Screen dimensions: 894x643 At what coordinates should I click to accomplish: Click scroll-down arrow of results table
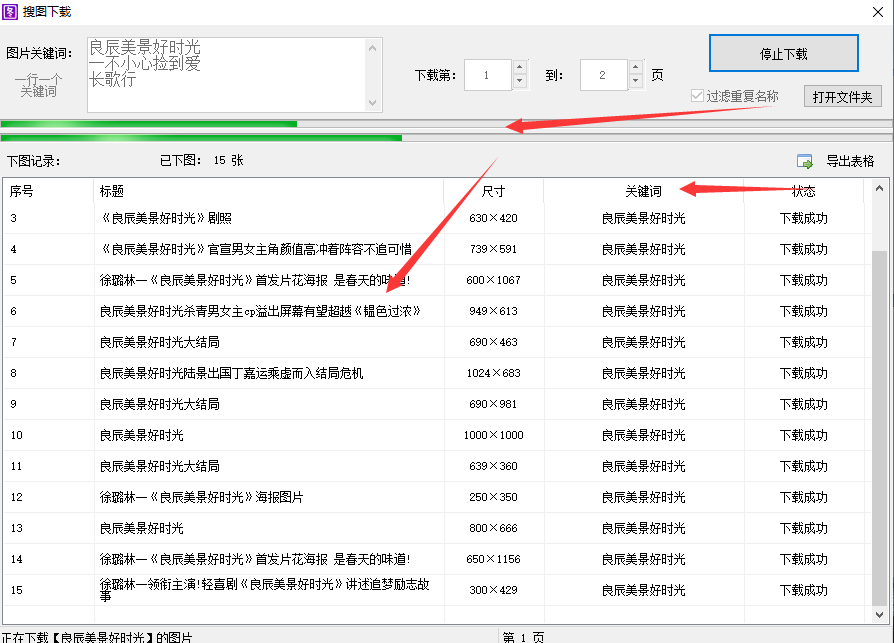(879, 614)
